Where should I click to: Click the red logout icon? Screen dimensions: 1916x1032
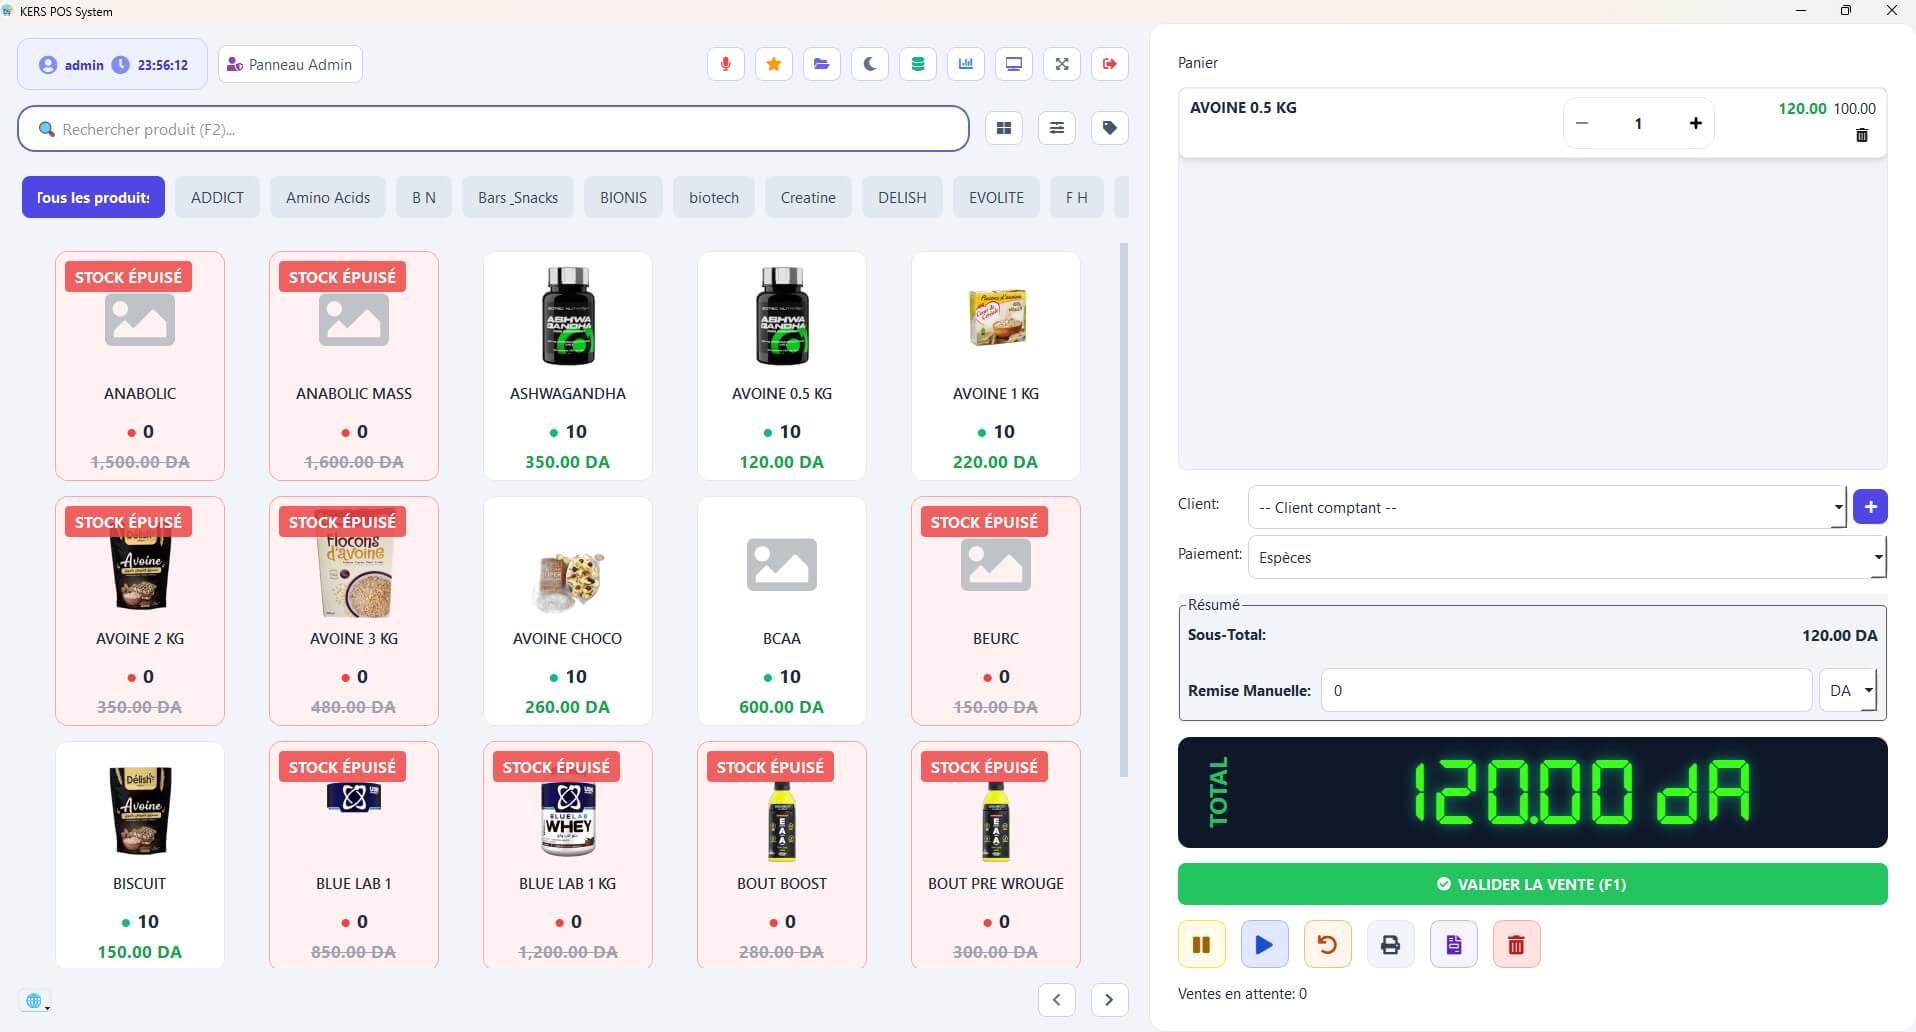click(1109, 64)
